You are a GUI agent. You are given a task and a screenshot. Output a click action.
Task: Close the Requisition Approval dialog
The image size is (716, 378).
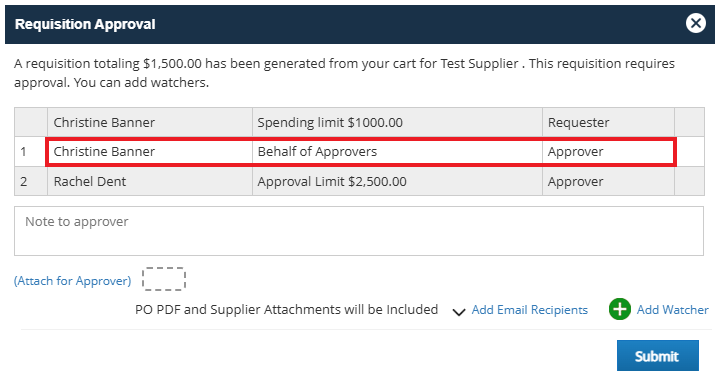tap(695, 23)
